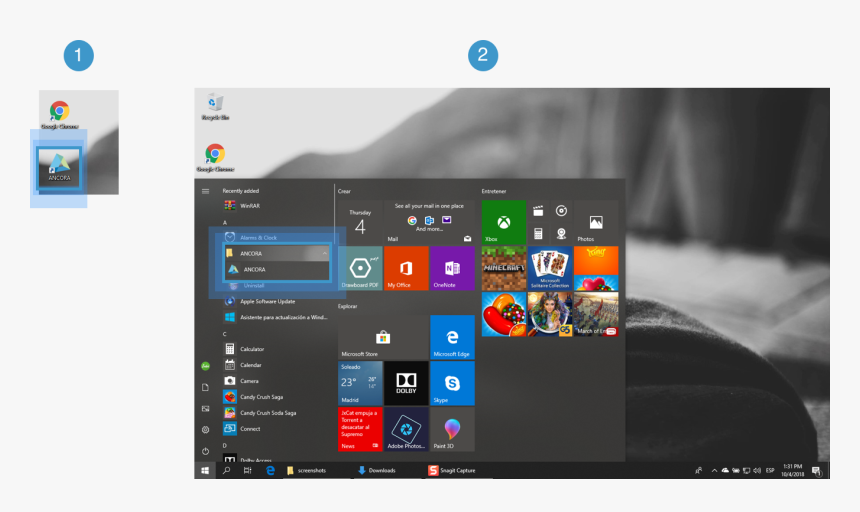860x512 pixels.
Task: Open Pictures from the Start sidebar
Action: click(205, 408)
